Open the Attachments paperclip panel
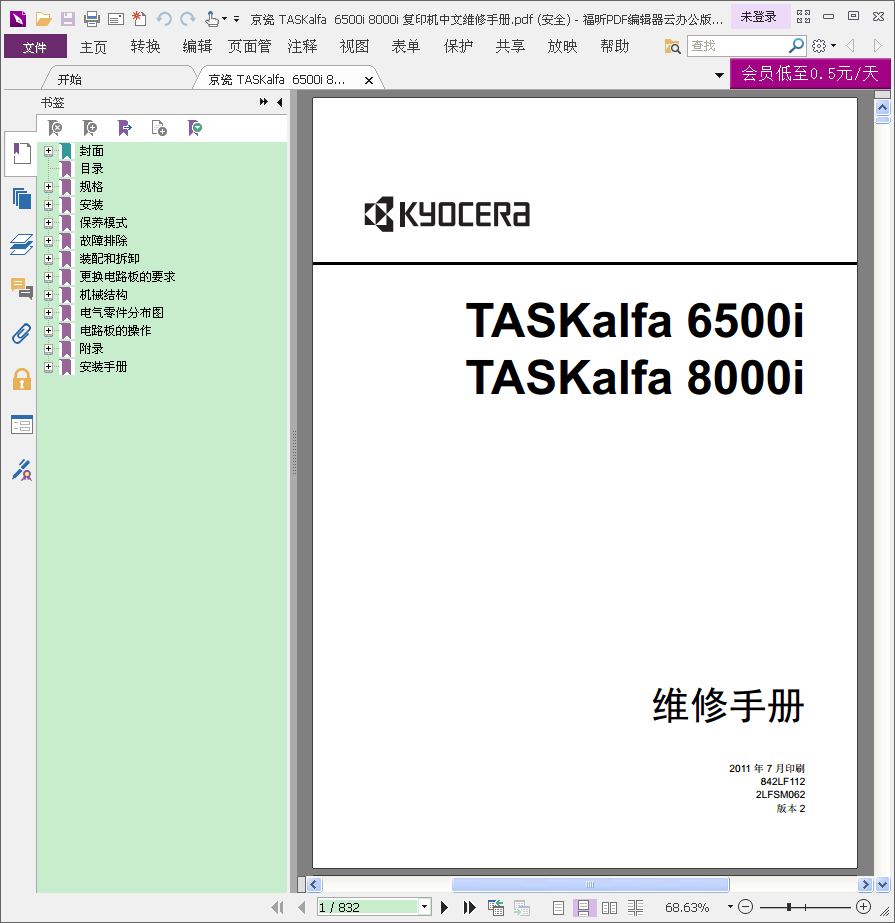This screenshot has width=895, height=923. pos(22,334)
